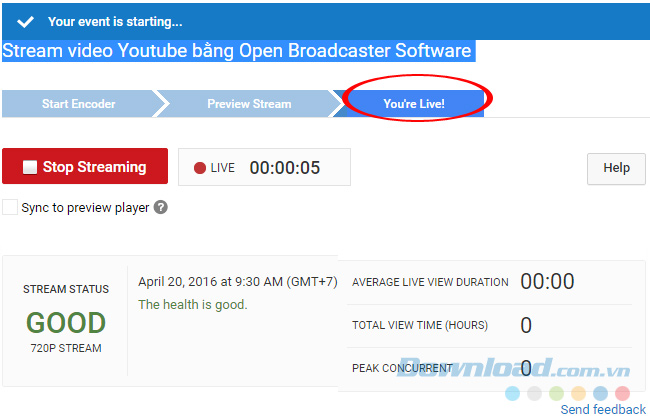This screenshot has width=650, height=417.
Task: Click the 'PEAK CONCURRENT' label
Action: 402,368
